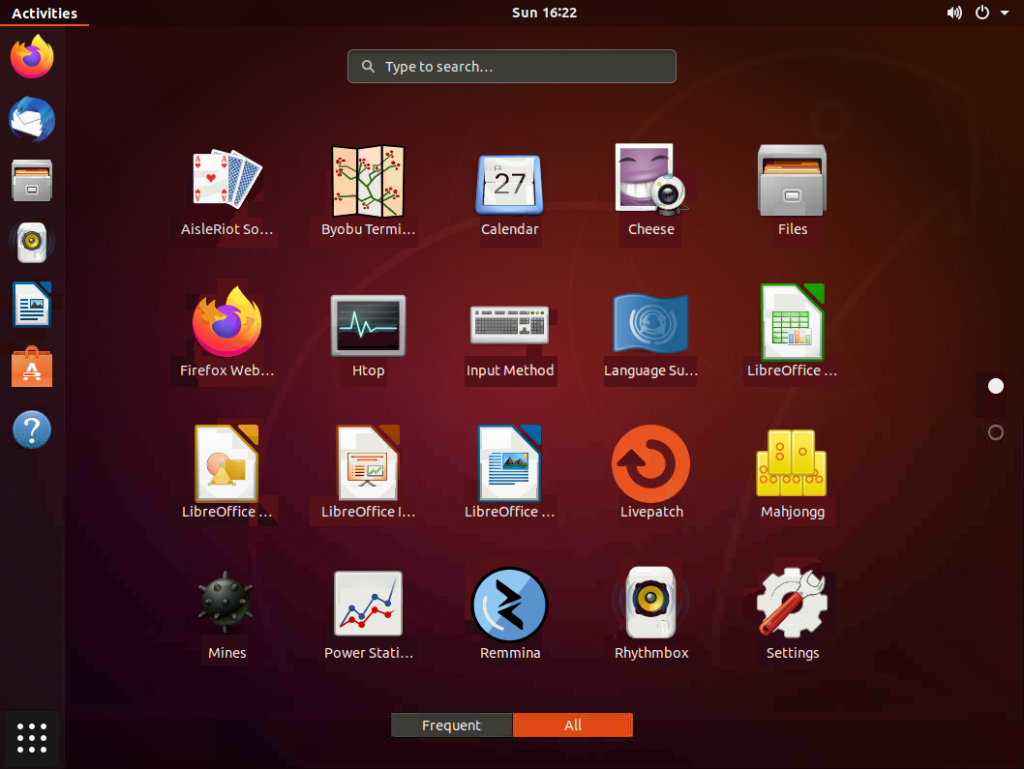Open Language Support settings
This screenshot has height=769, width=1024.
(x=651, y=325)
